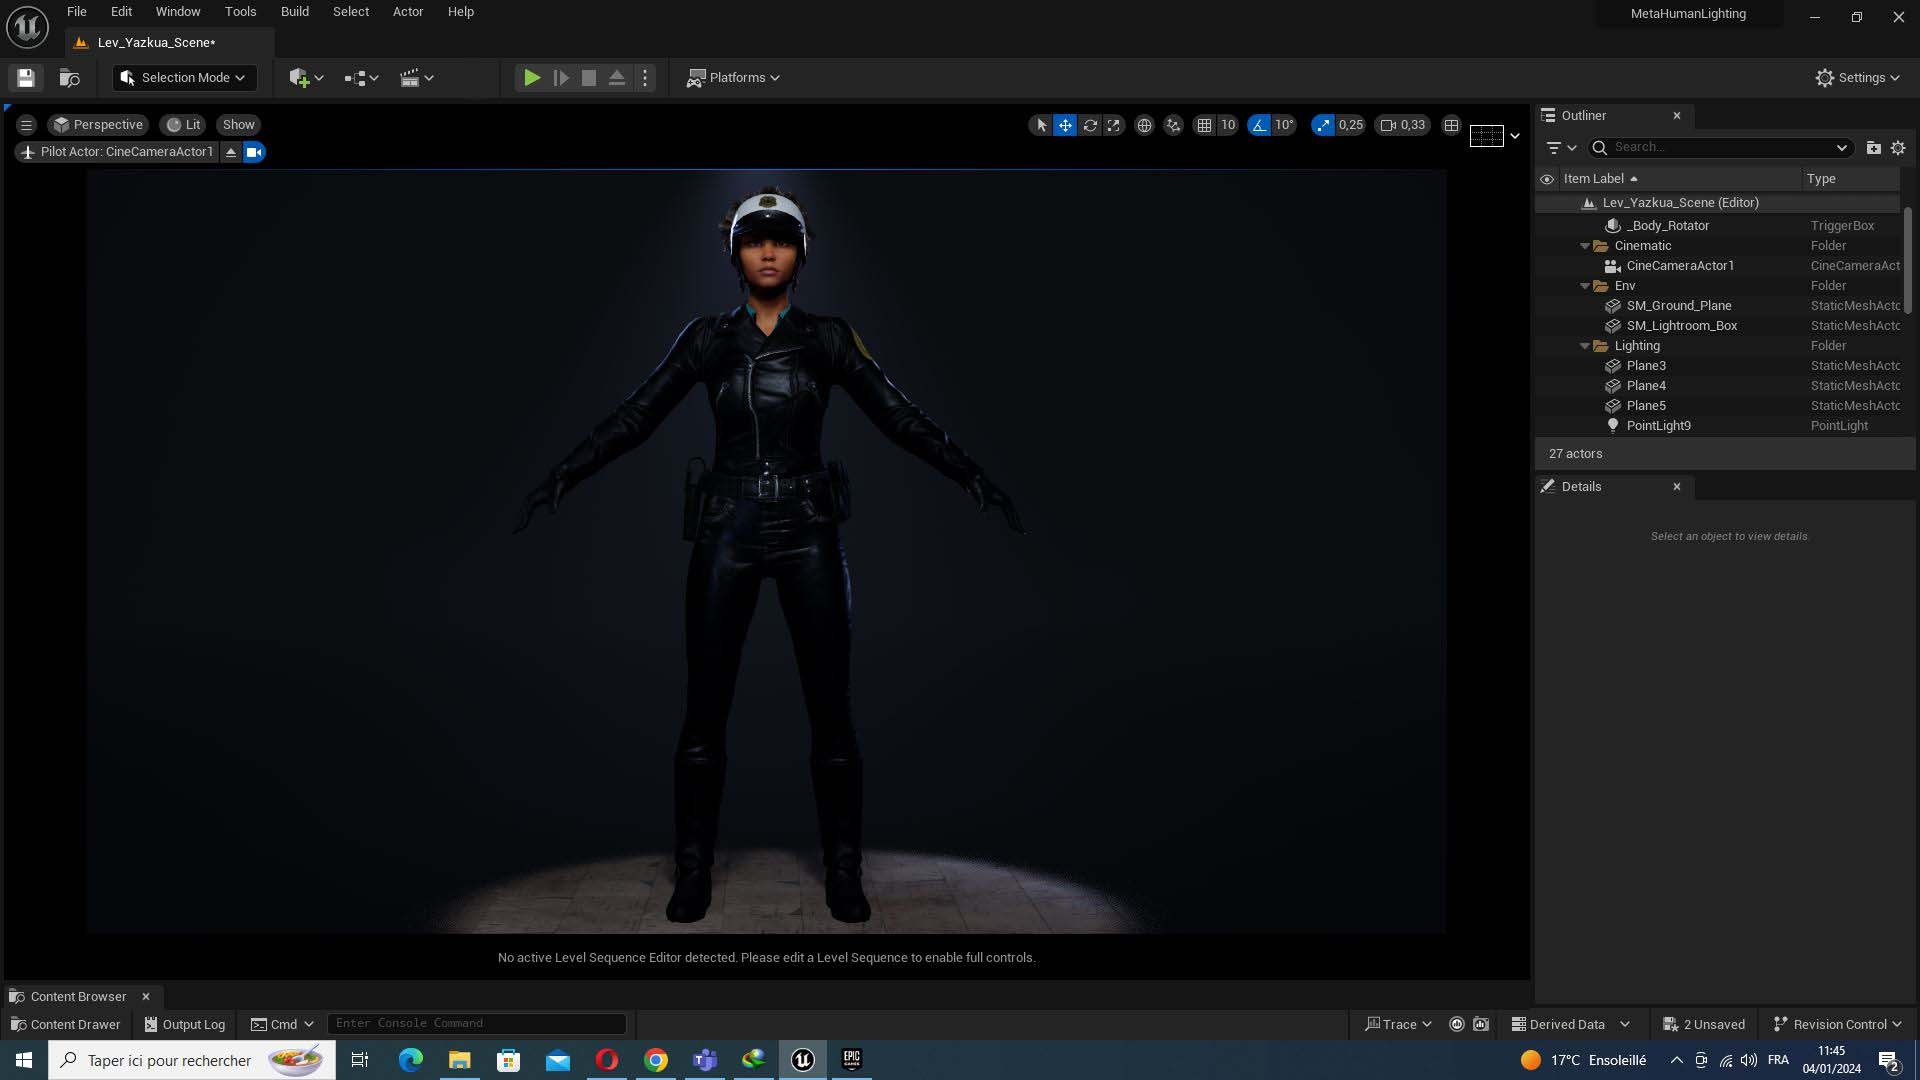The image size is (1920, 1080).
Task: Toggle surface snapping options
Action: (x=1173, y=125)
